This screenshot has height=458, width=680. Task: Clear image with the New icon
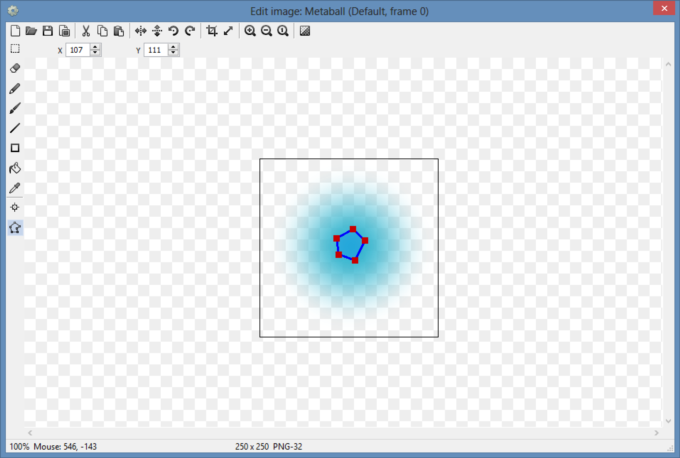15,31
